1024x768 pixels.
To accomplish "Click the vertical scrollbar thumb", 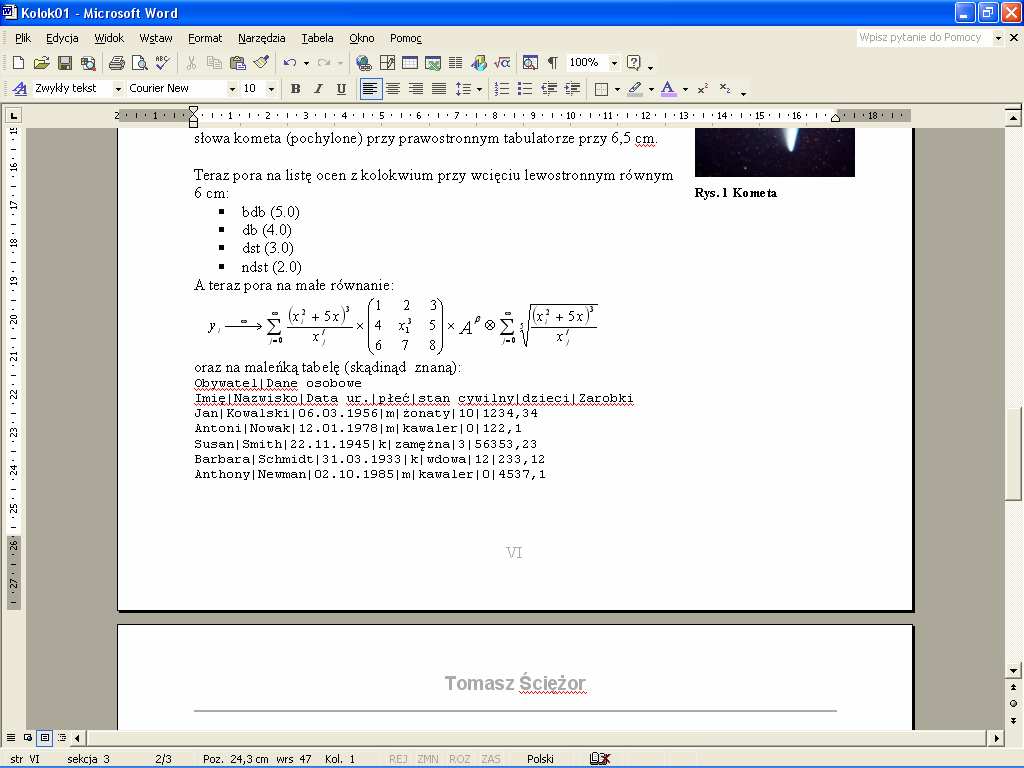I will pos(1013,455).
